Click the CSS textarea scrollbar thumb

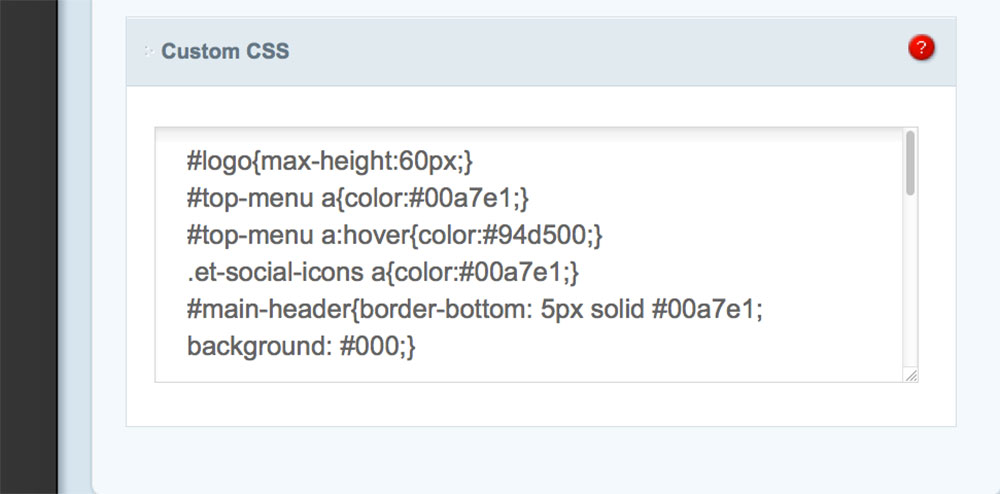(909, 163)
